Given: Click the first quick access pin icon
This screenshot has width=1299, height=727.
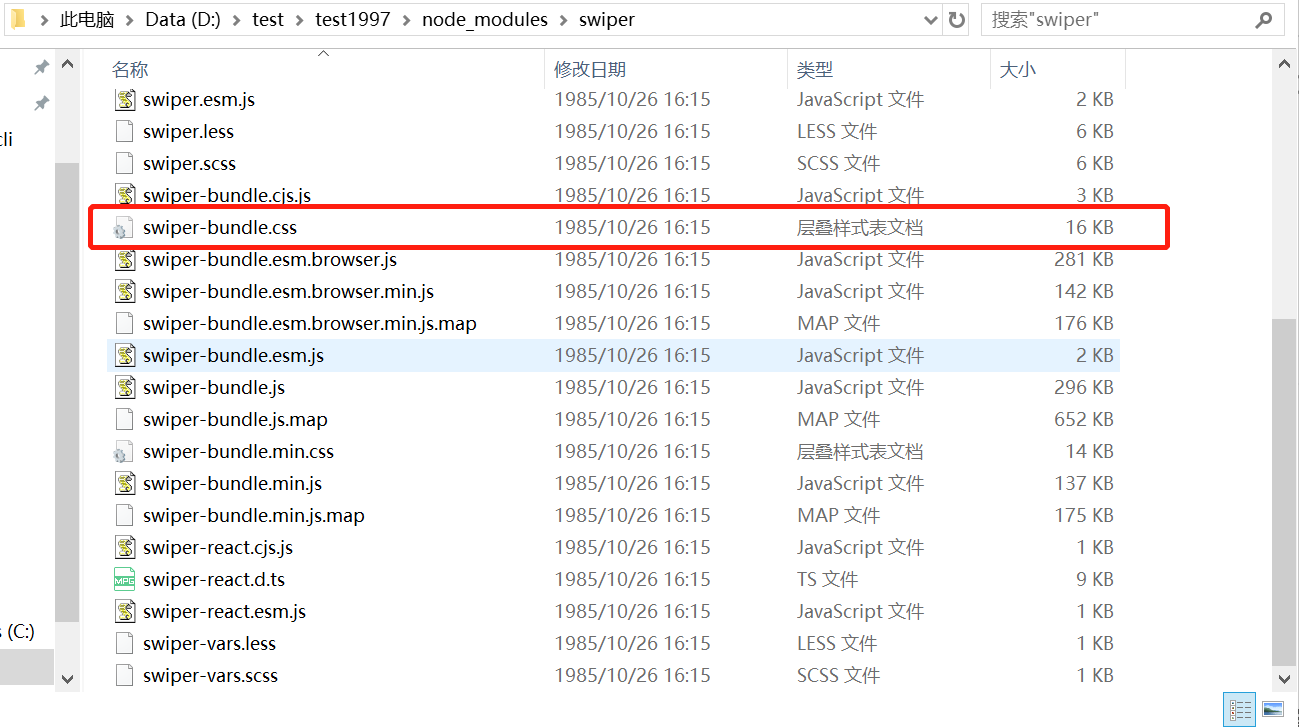Looking at the screenshot, I should click(41, 67).
